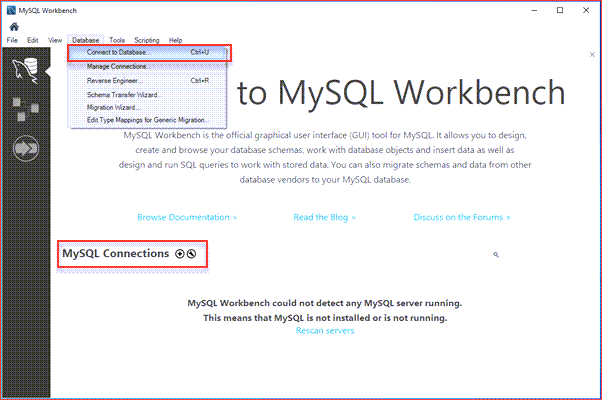Expand the Scripting menu

146,40
